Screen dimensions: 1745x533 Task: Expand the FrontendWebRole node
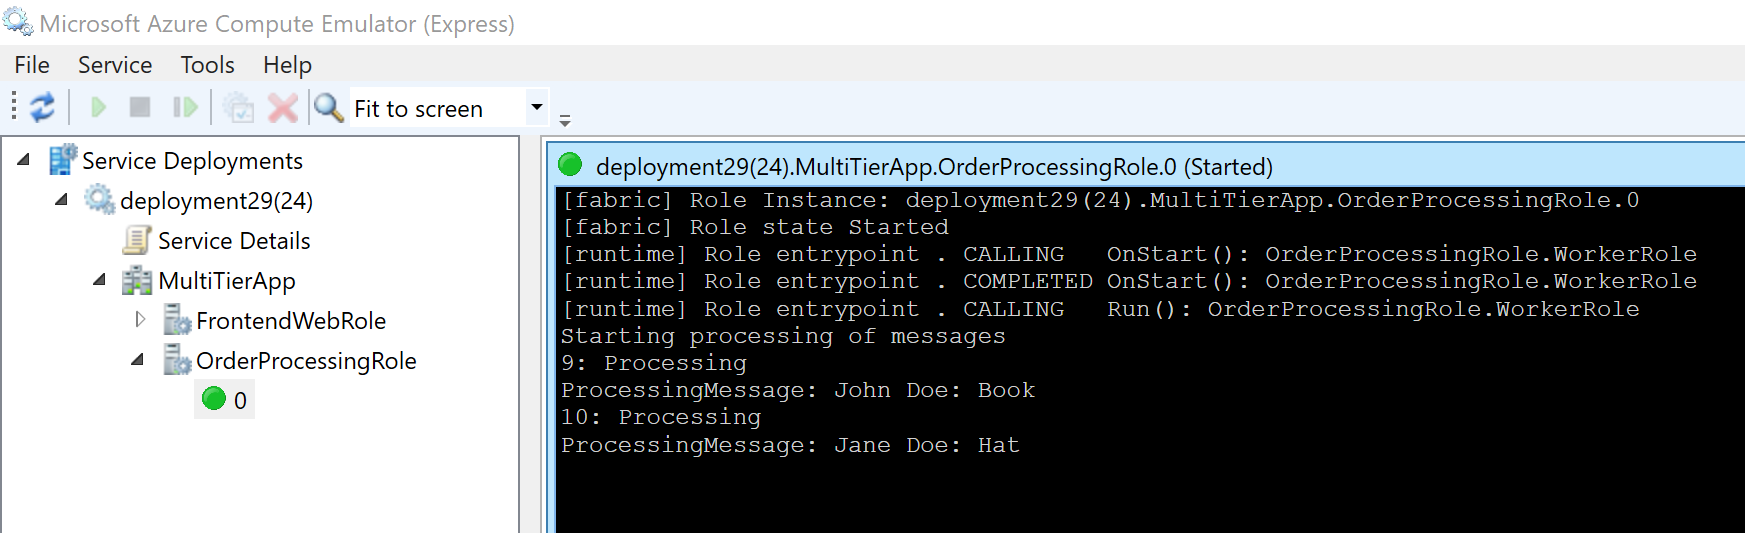tap(140, 319)
